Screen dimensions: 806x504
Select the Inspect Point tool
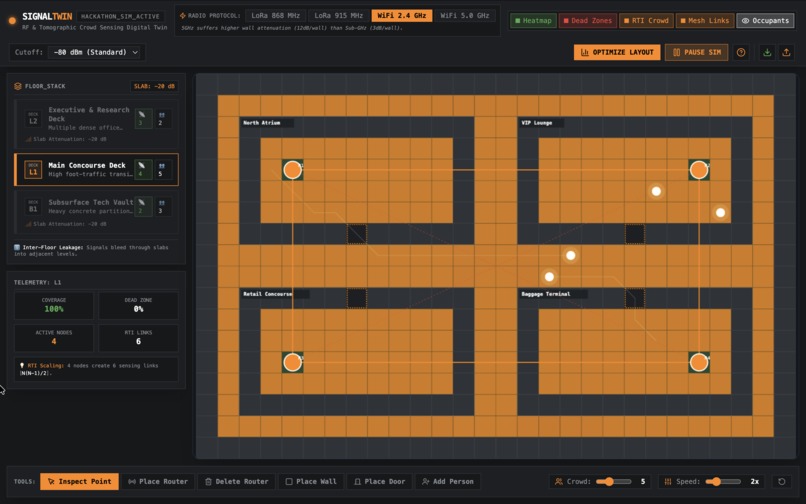(79, 481)
